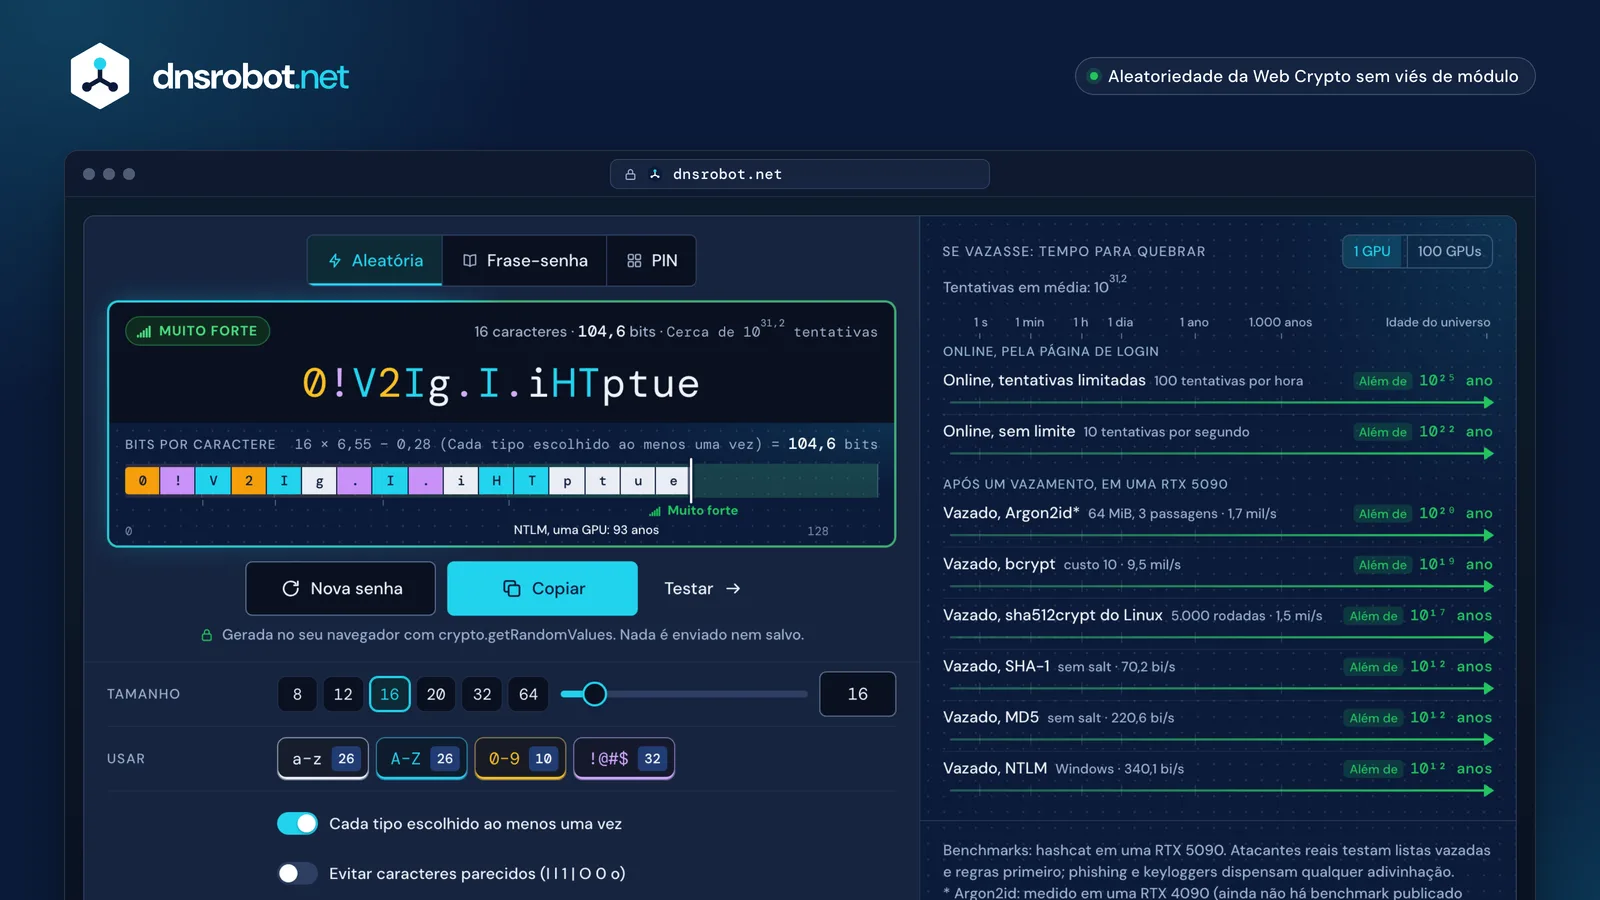Generate a new password with Nova senha
This screenshot has width=1600, height=900.
coord(340,589)
